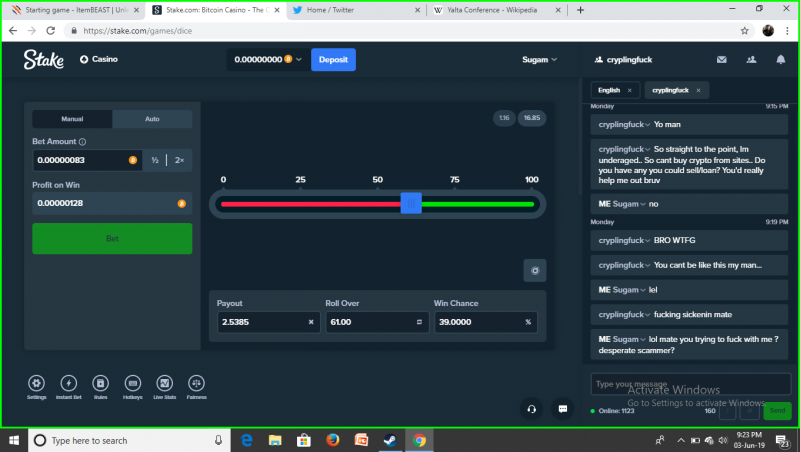This screenshot has height=452, width=800.
Task: Halve the bet amount
Action: [x=155, y=160]
